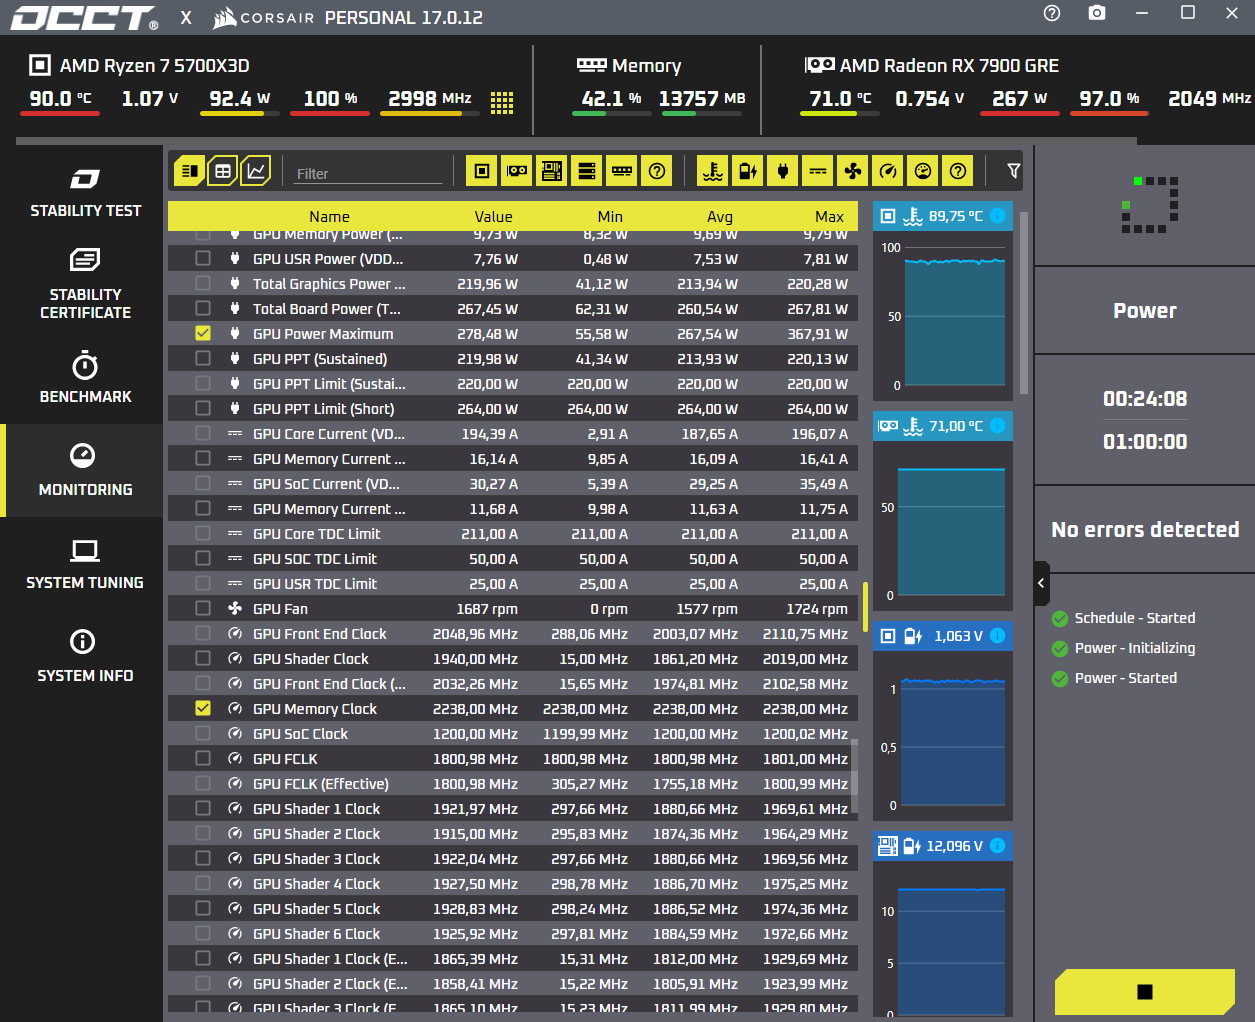Click the Filter text field
The width and height of the screenshot is (1255, 1022).
(x=368, y=173)
